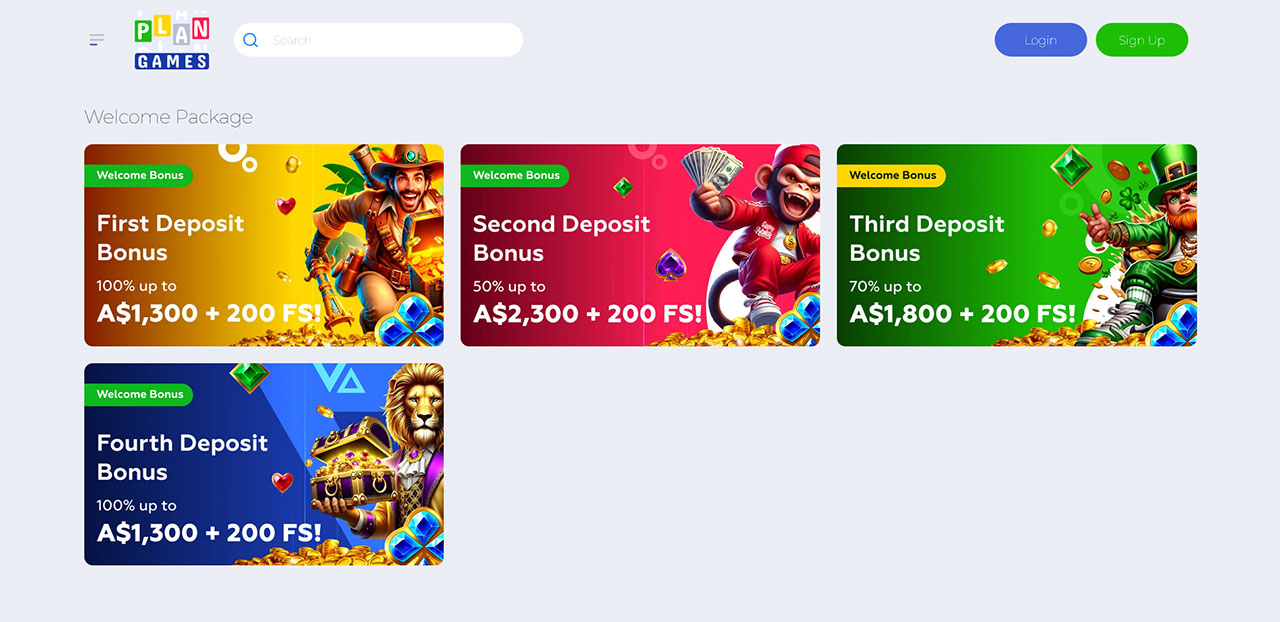
Task: Click the explorer character on First Deposit card
Action: (380, 230)
